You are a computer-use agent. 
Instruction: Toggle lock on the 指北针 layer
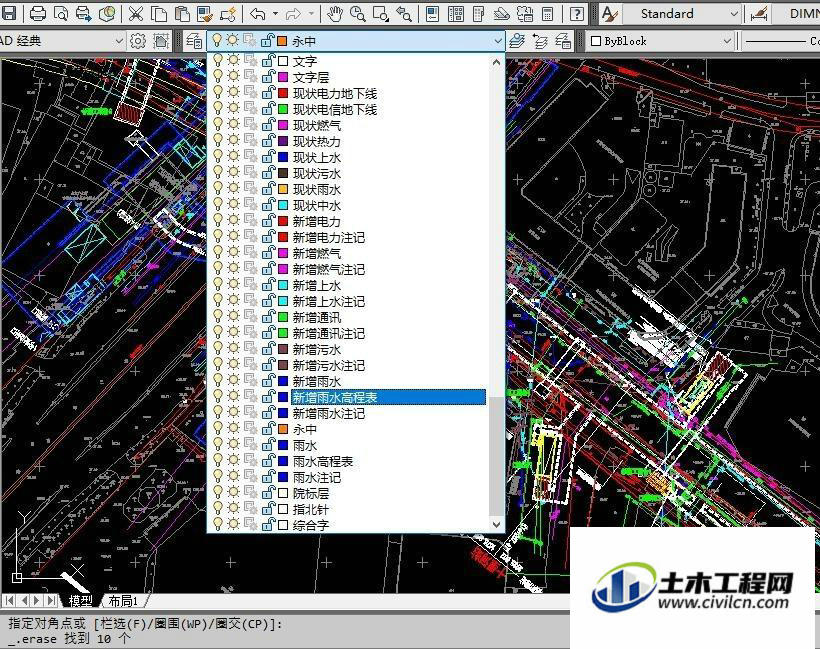point(268,509)
